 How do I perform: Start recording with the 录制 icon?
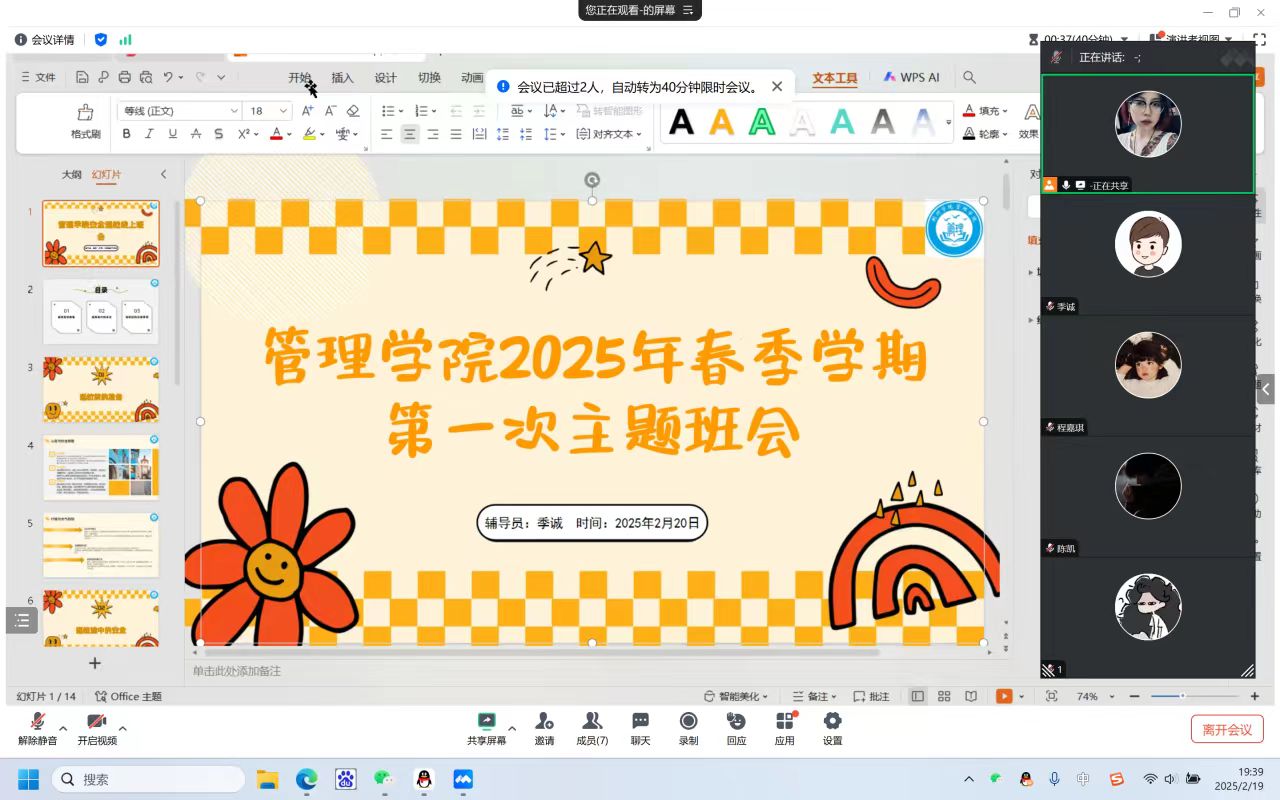[x=688, y=721]
